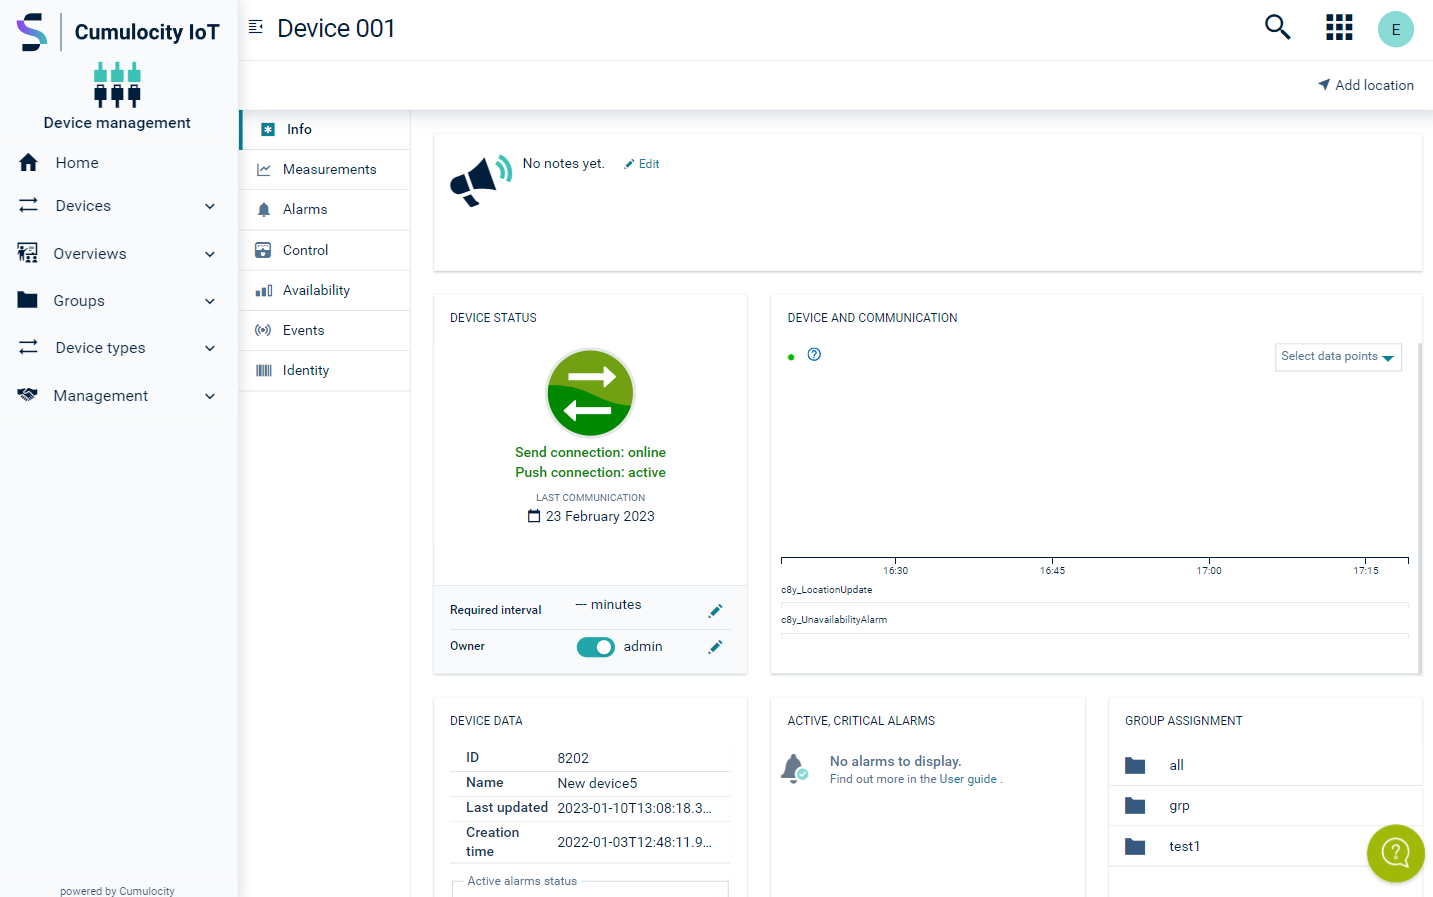Click the Last updated timestamp value
Screen dimensions: 1433x897
pyautogui.click(x=634, y=808)
